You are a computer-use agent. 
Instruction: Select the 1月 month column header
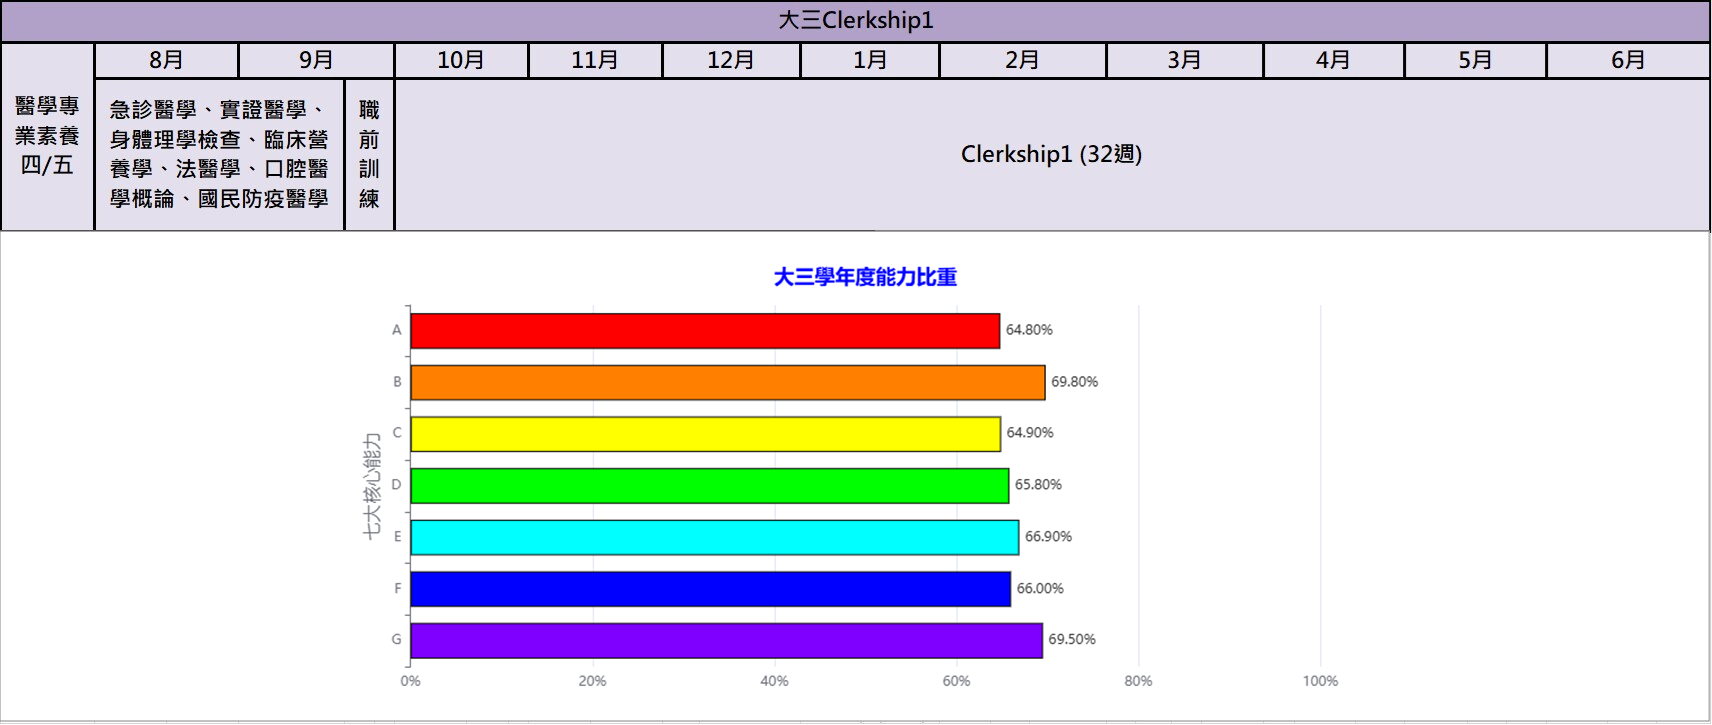870,60
